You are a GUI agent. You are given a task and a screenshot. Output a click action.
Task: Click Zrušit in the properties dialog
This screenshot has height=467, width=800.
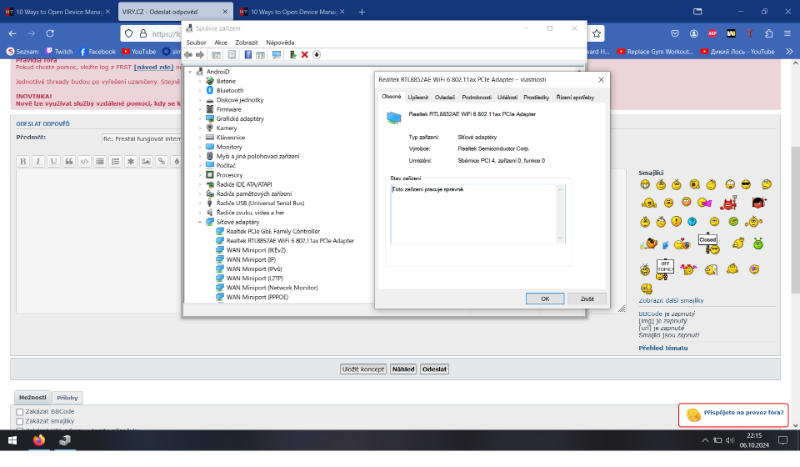(x=587, y=299)
